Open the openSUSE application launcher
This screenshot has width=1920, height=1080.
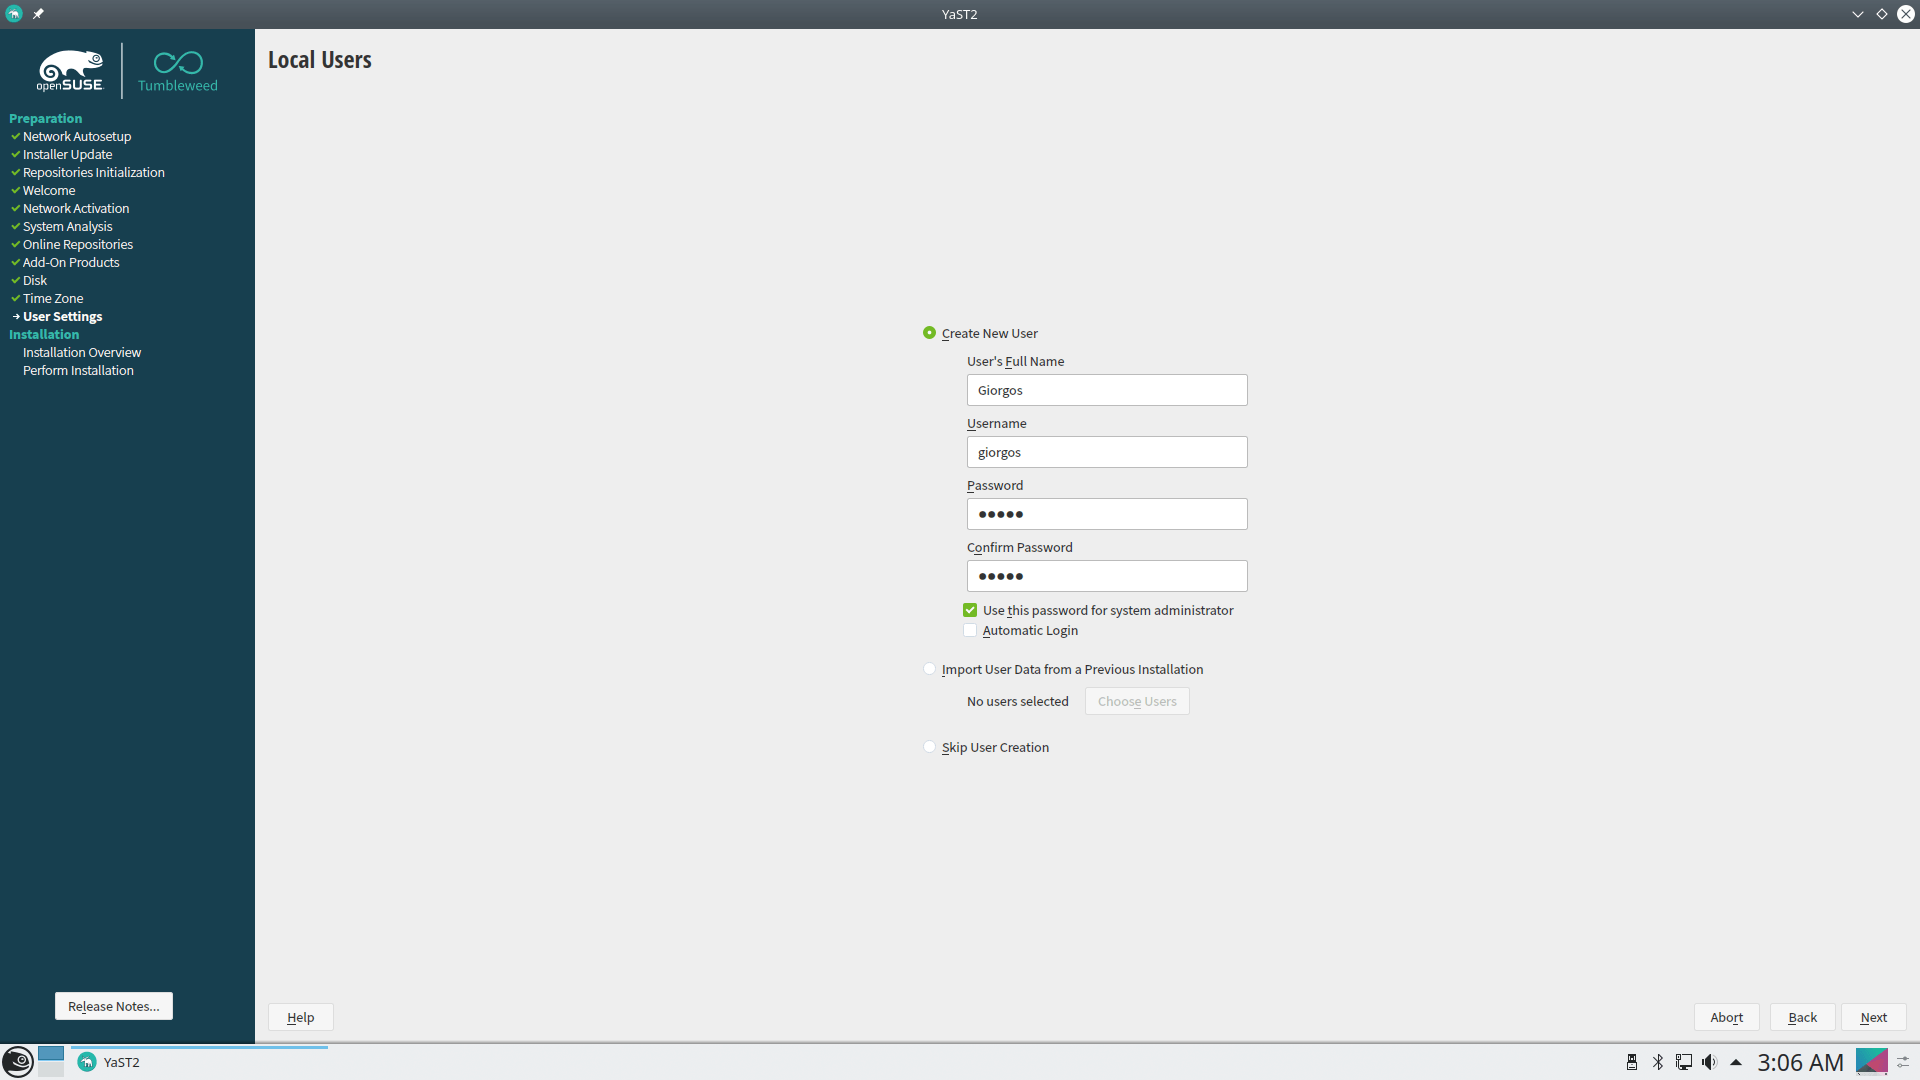tap(18, 1061)
